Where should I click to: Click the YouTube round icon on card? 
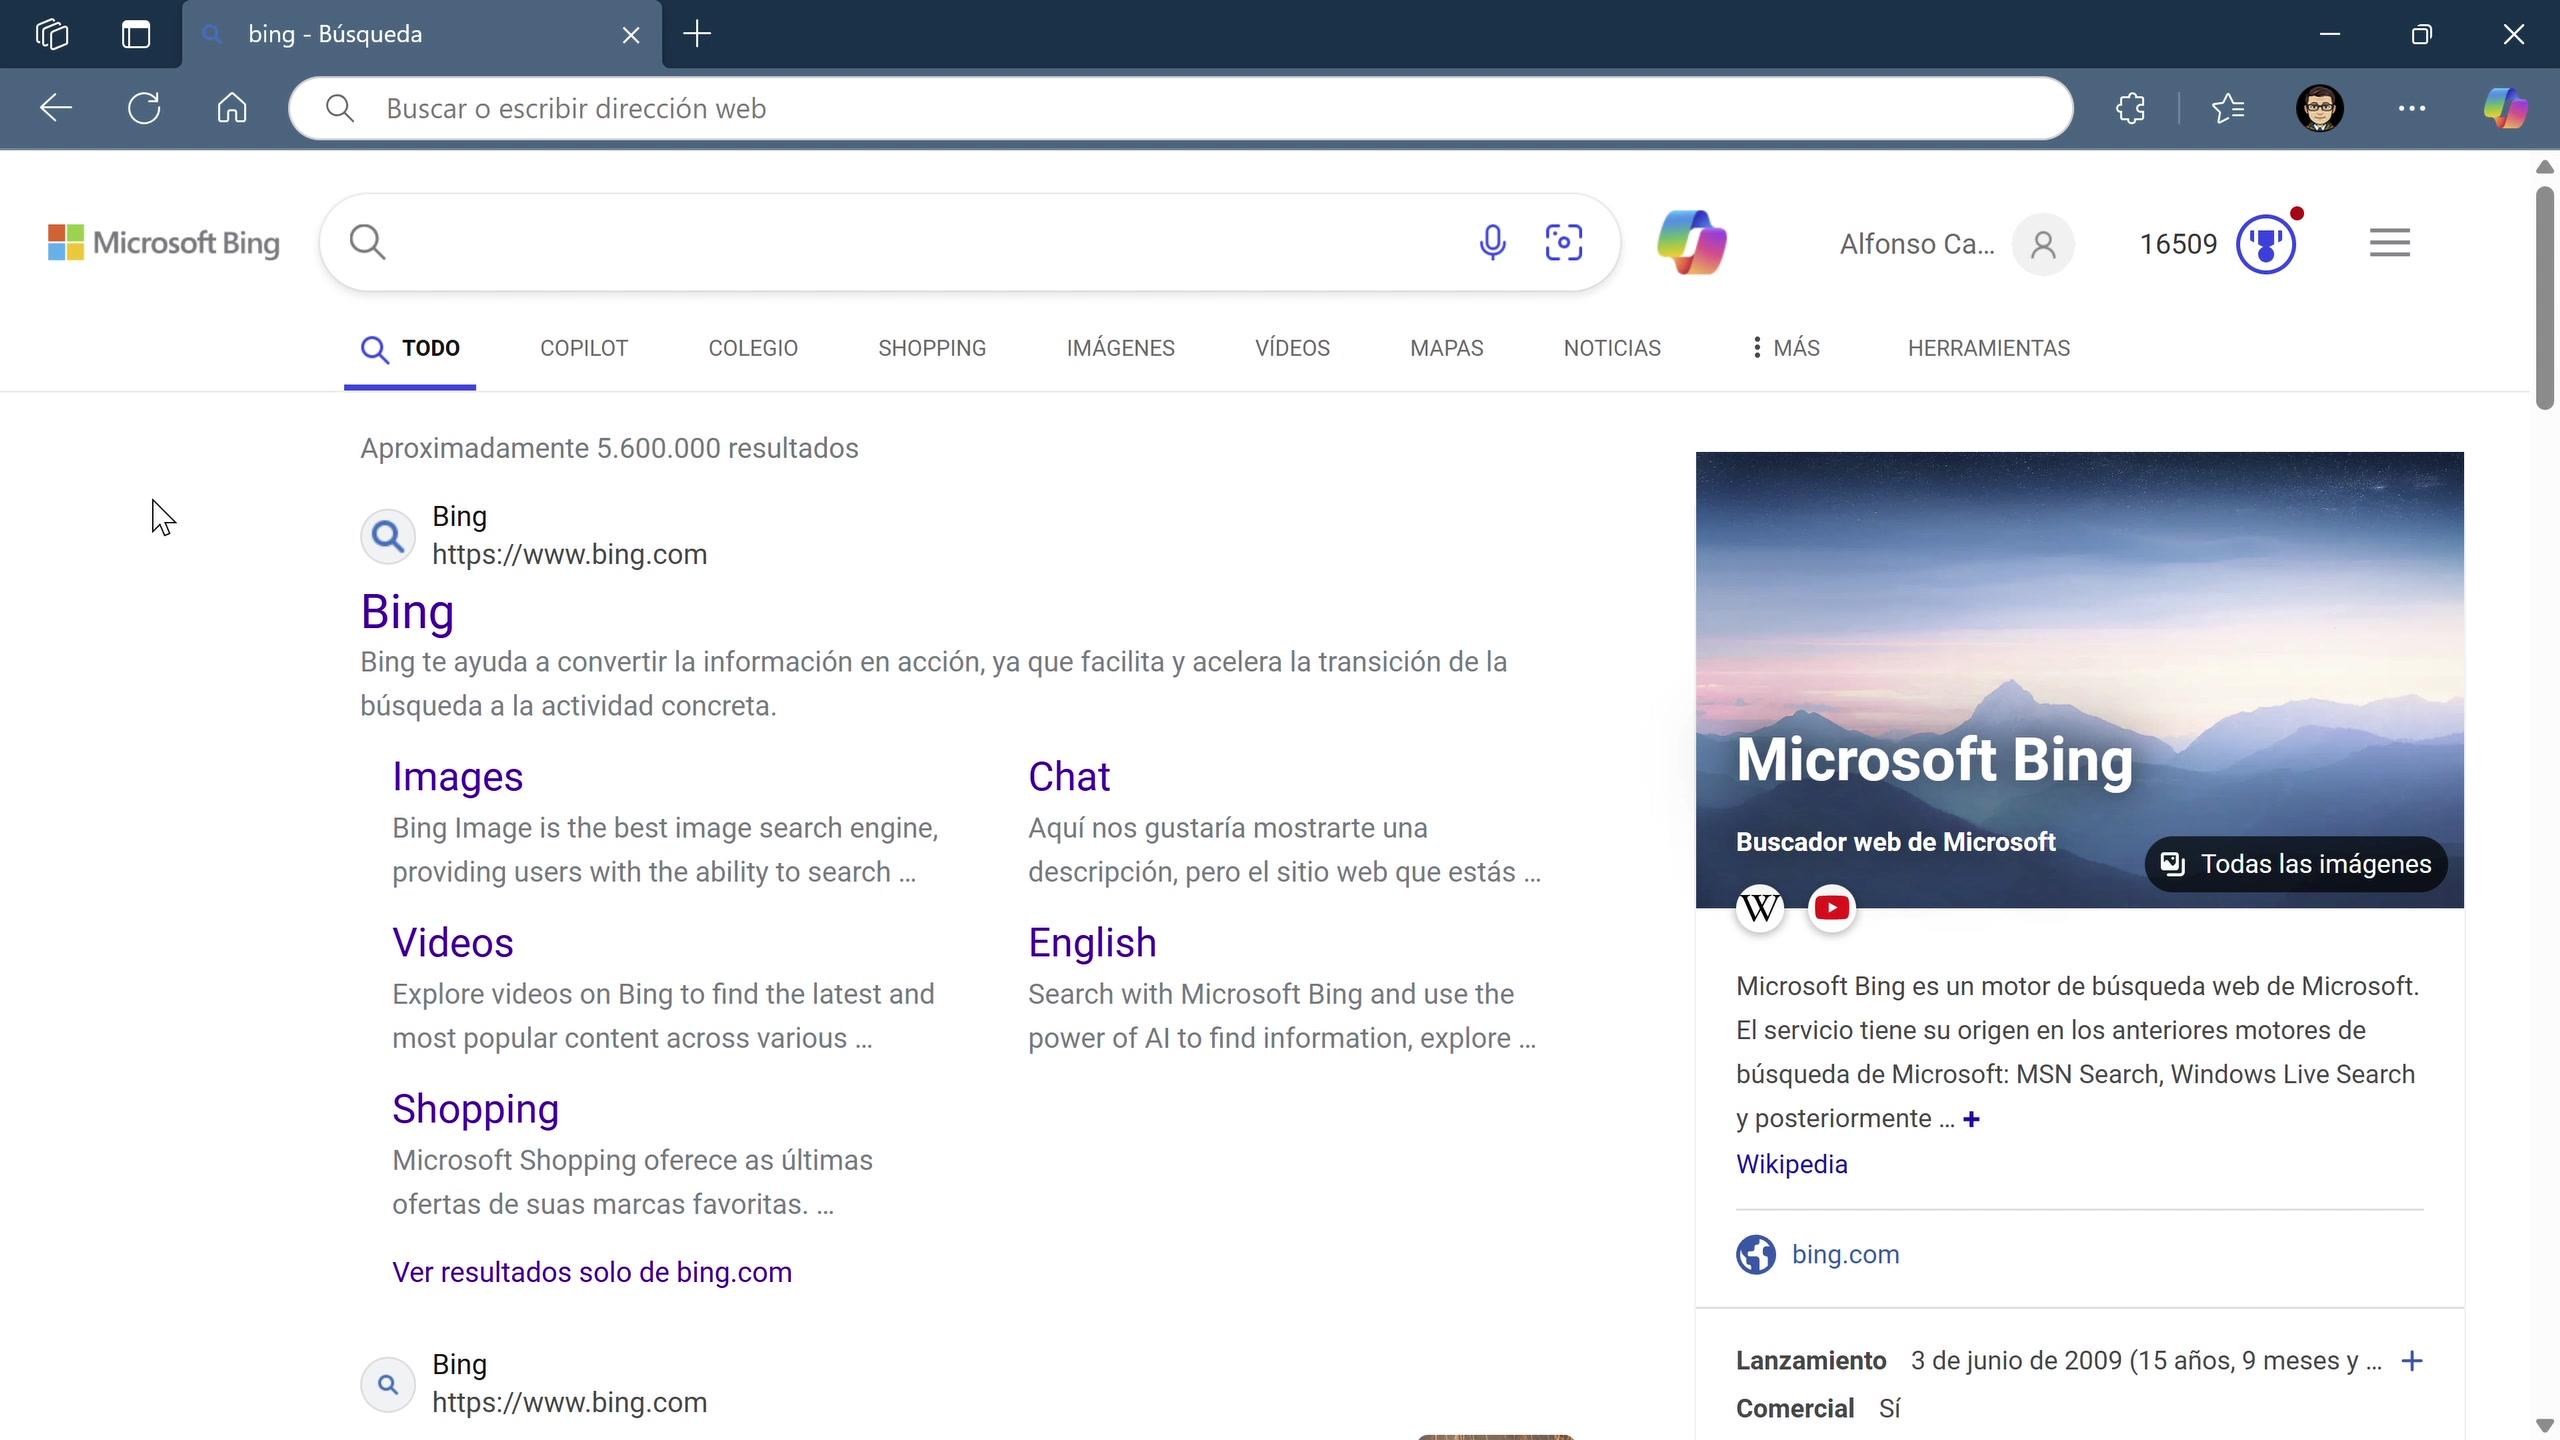pyautogui.click(x=1831, y=908)
